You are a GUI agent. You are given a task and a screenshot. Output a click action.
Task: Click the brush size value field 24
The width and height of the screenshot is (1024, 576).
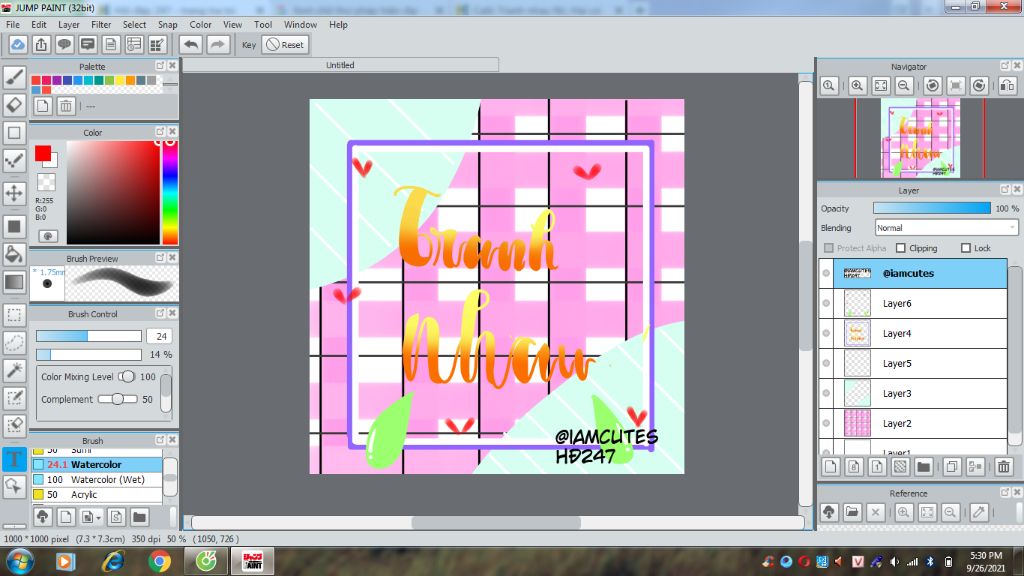(x=160, y=336)
